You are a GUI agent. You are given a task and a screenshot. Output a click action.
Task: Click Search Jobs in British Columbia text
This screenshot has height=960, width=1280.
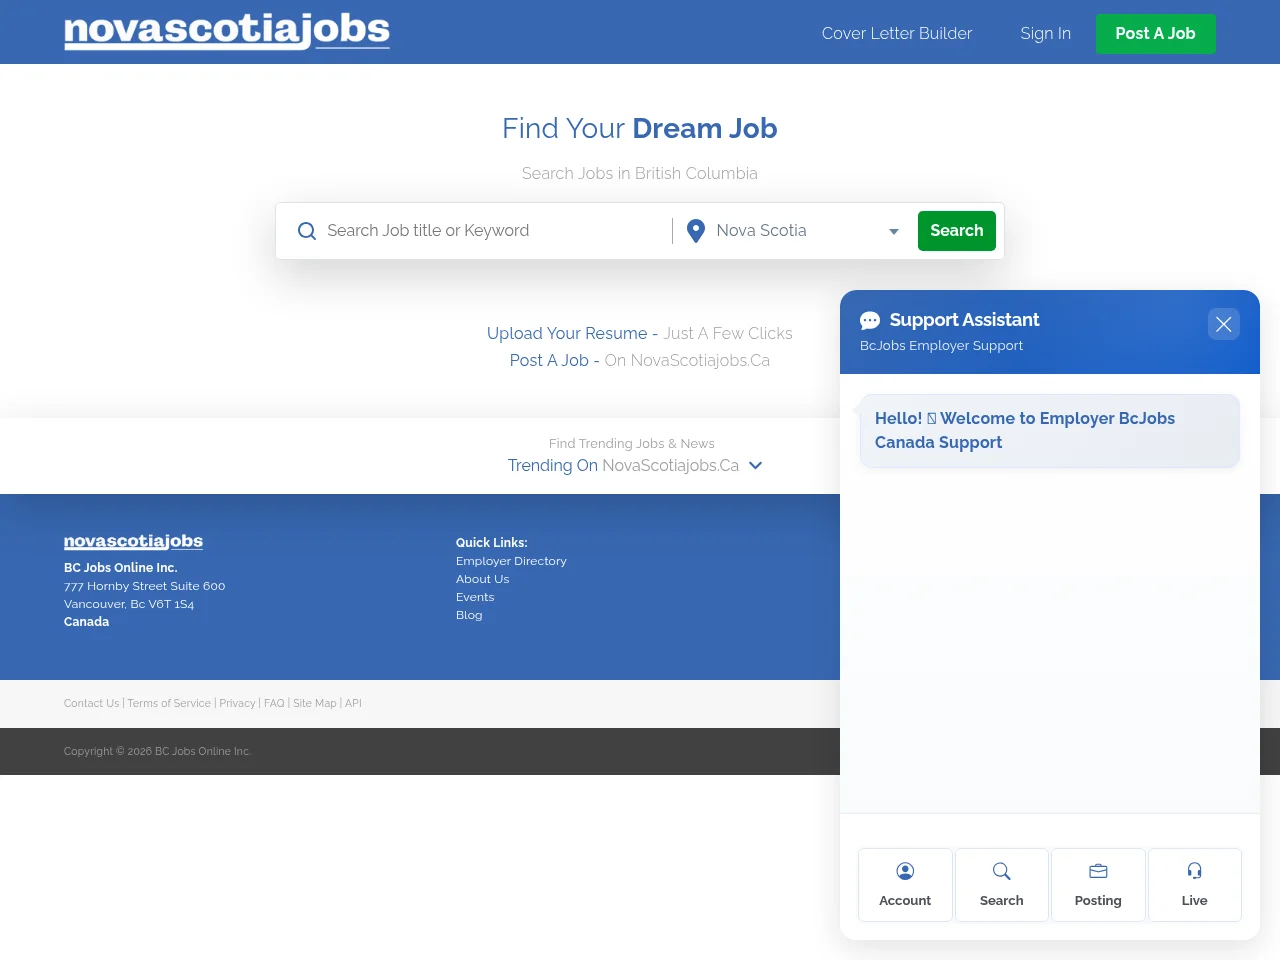pyautogui.click(x=640, y=173)
